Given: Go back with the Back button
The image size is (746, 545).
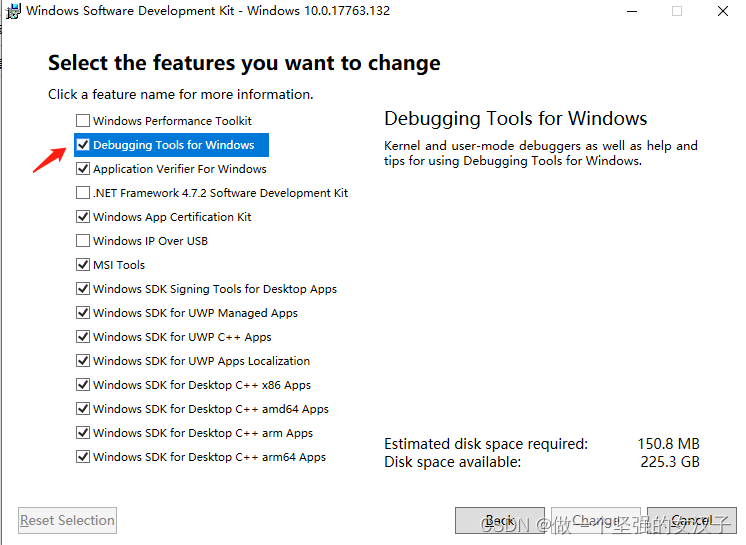Looking at the screenshot, I should tap(500, 520).
